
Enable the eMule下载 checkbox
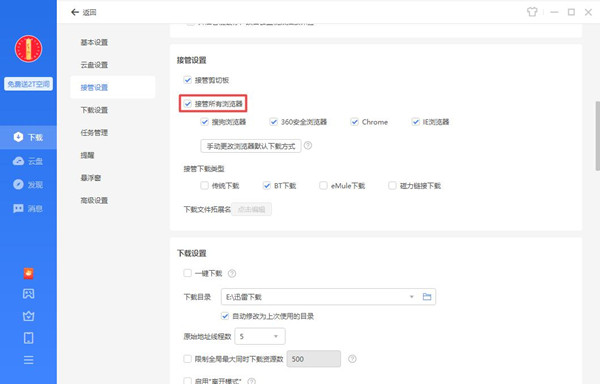323,185
